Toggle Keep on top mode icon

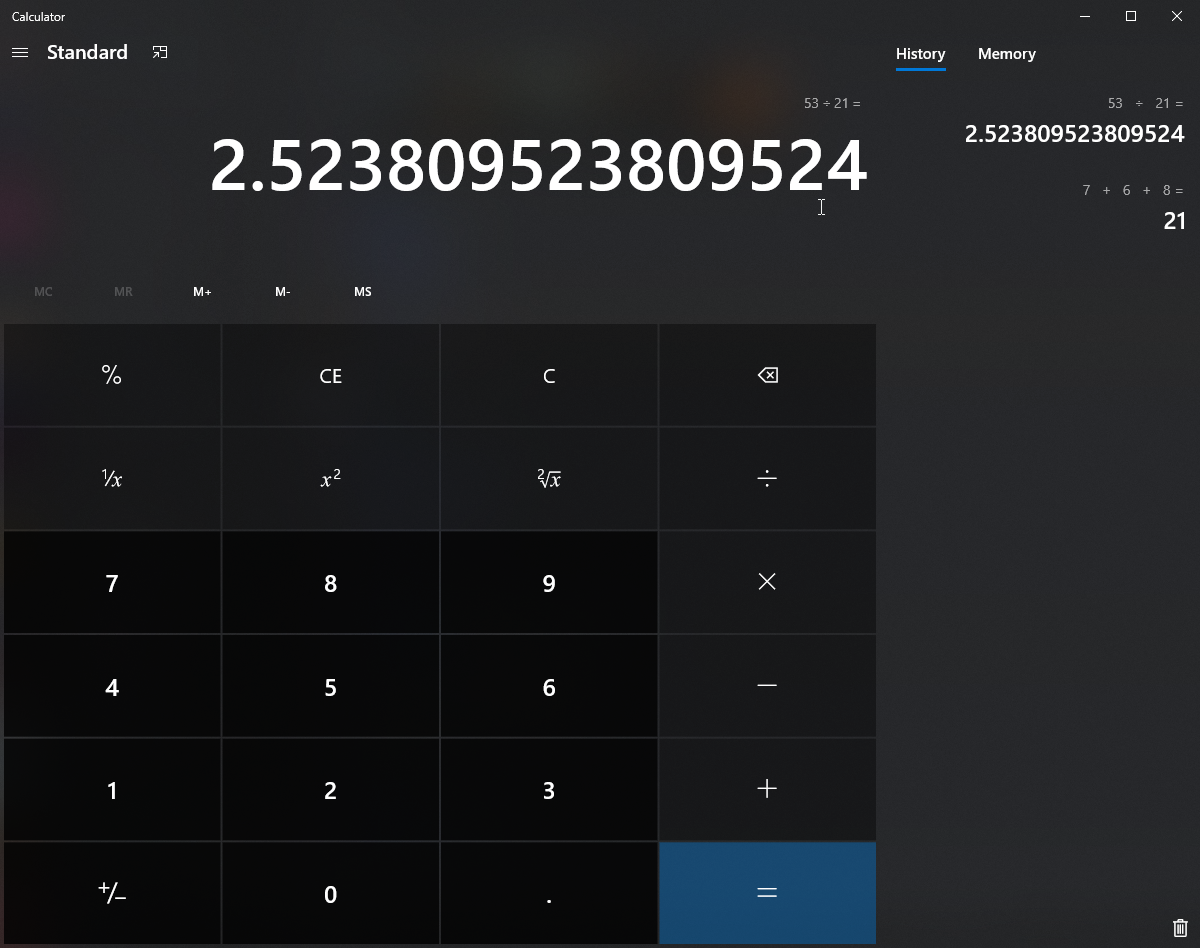tap(160, 53)
